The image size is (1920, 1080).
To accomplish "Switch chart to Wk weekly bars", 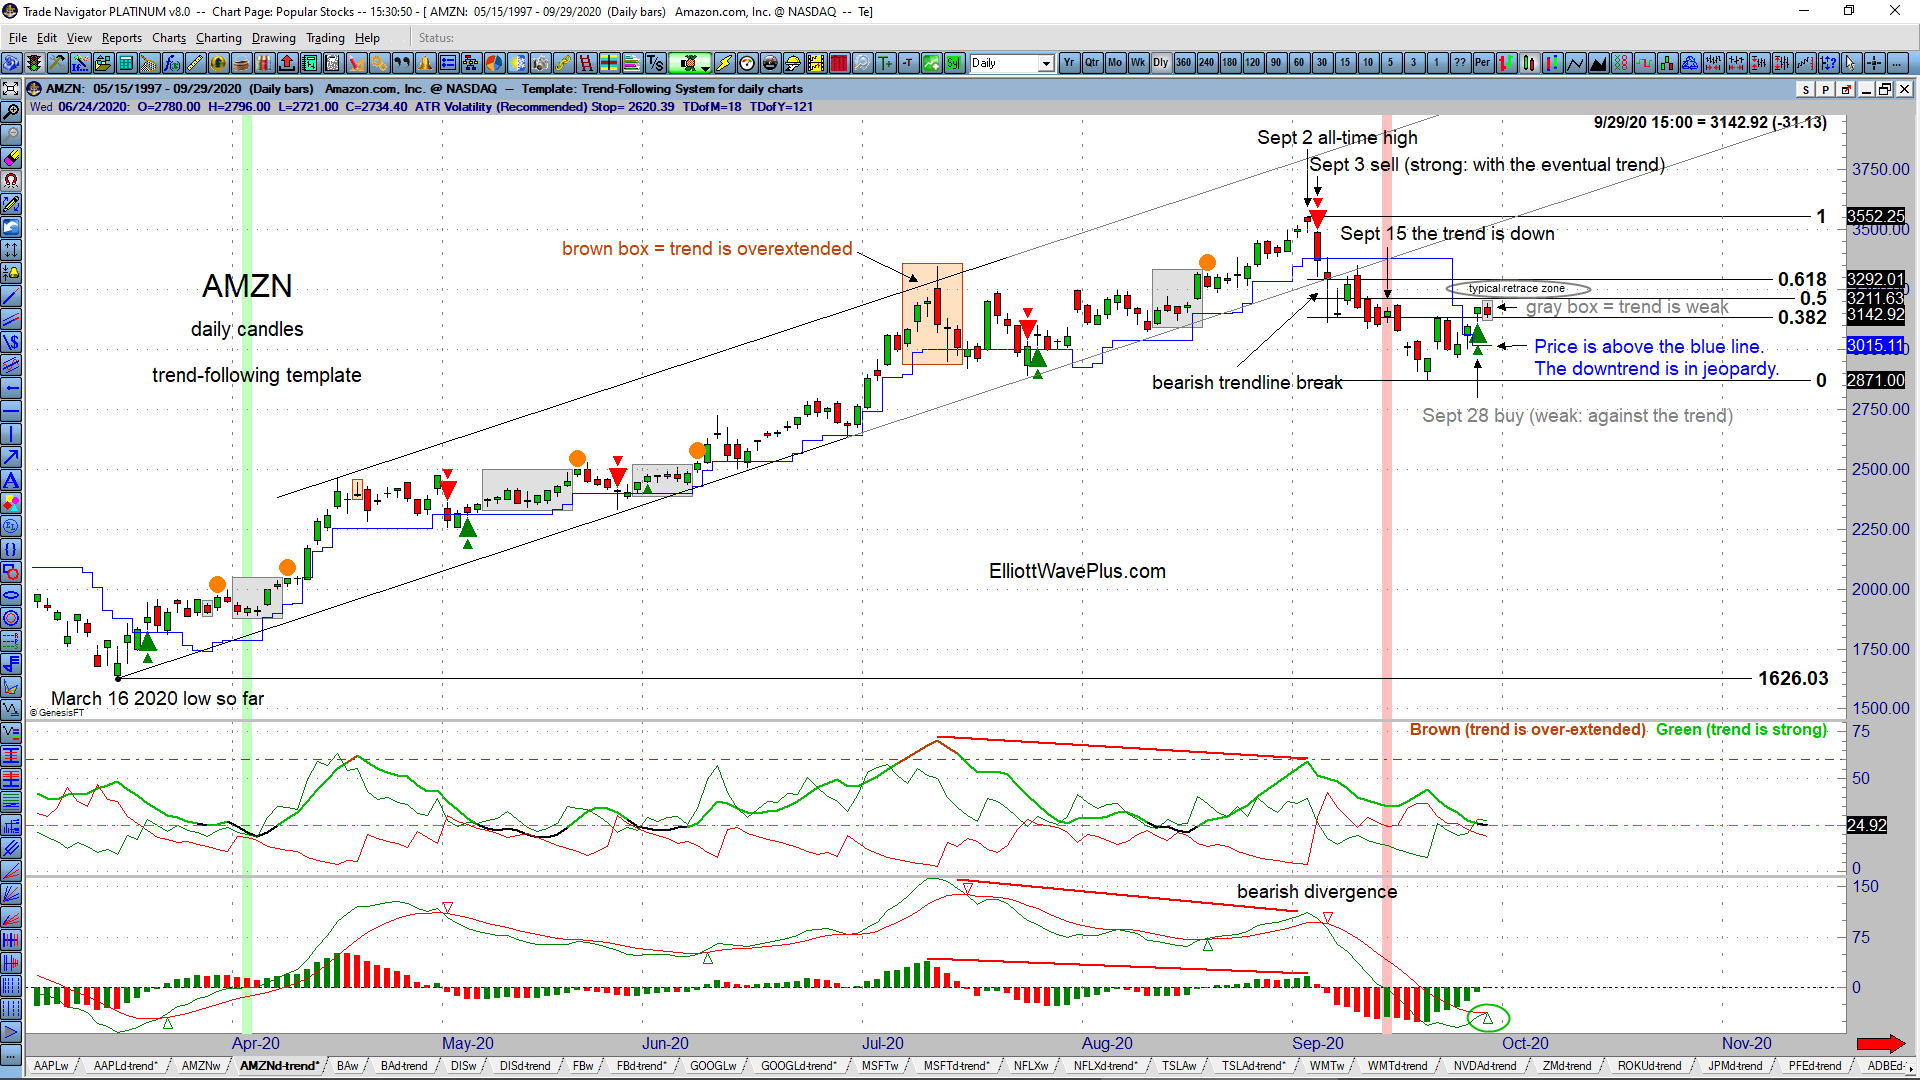I will pyautogui.click(x=1136, y=63).
